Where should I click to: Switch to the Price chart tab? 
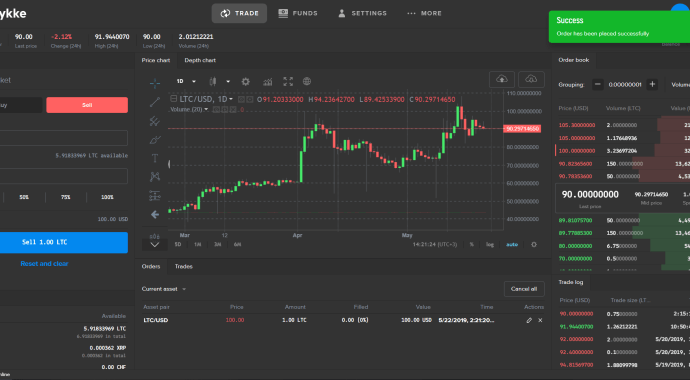point(156,60)
